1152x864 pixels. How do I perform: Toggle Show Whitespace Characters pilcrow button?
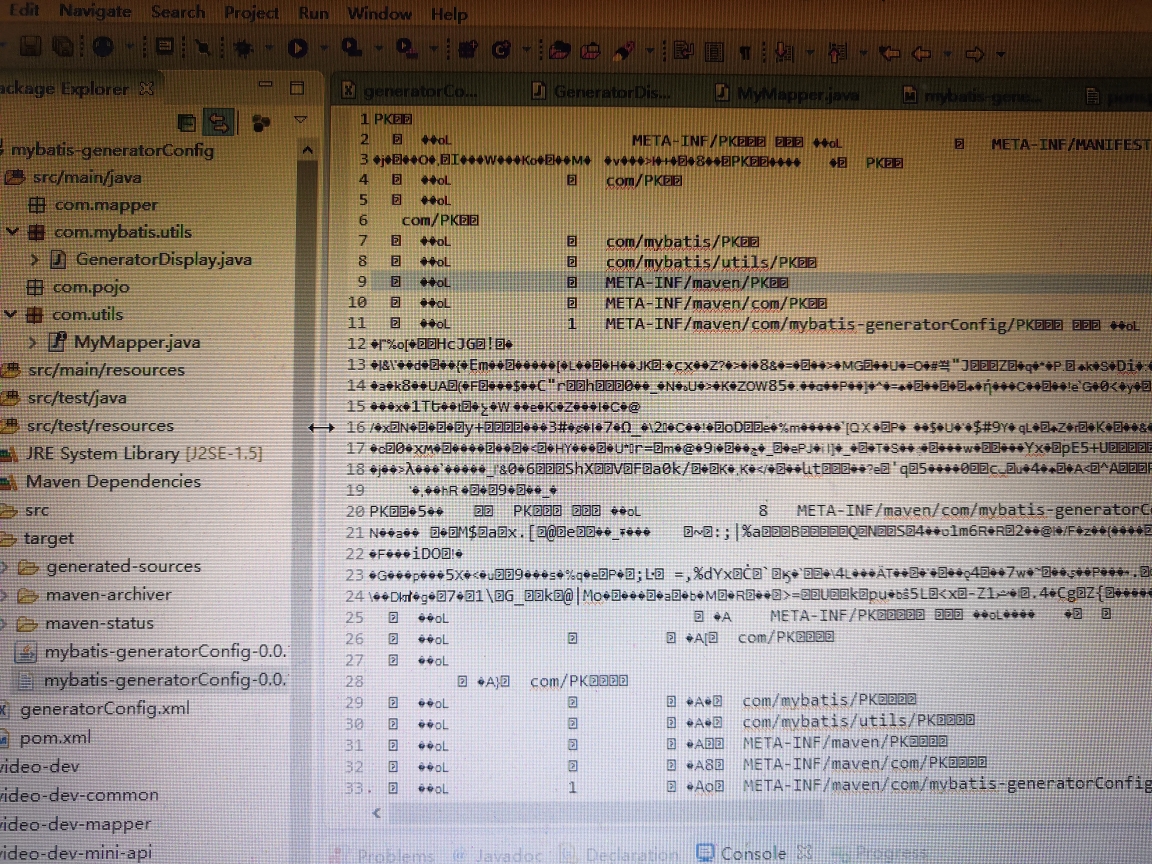click(745, 52)
